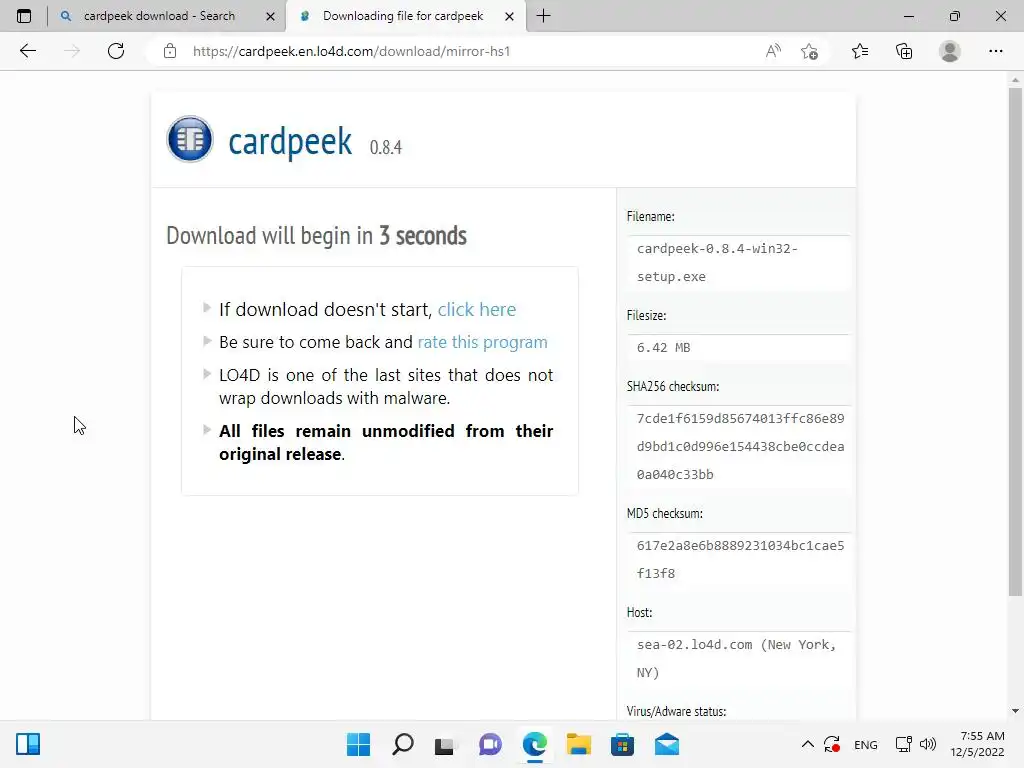Show hidden system tray icons
The image size is (1024, 768).
pos(808,744)
